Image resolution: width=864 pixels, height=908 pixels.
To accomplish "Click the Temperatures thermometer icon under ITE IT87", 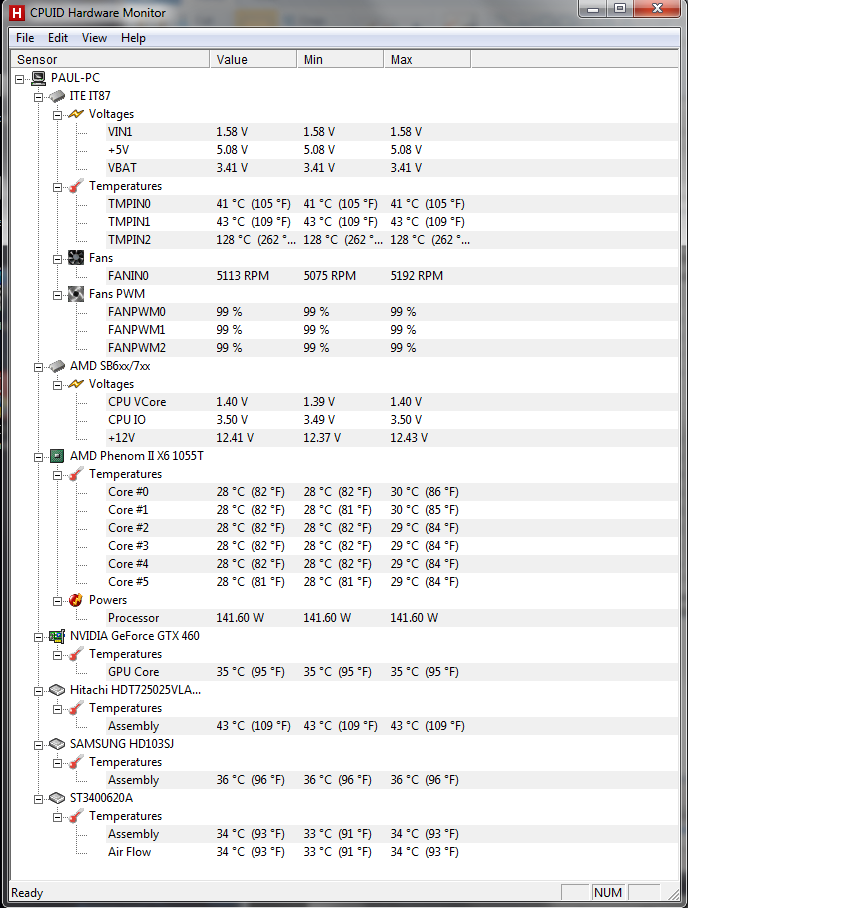I will pyautogui.click(x=76, y=186).
